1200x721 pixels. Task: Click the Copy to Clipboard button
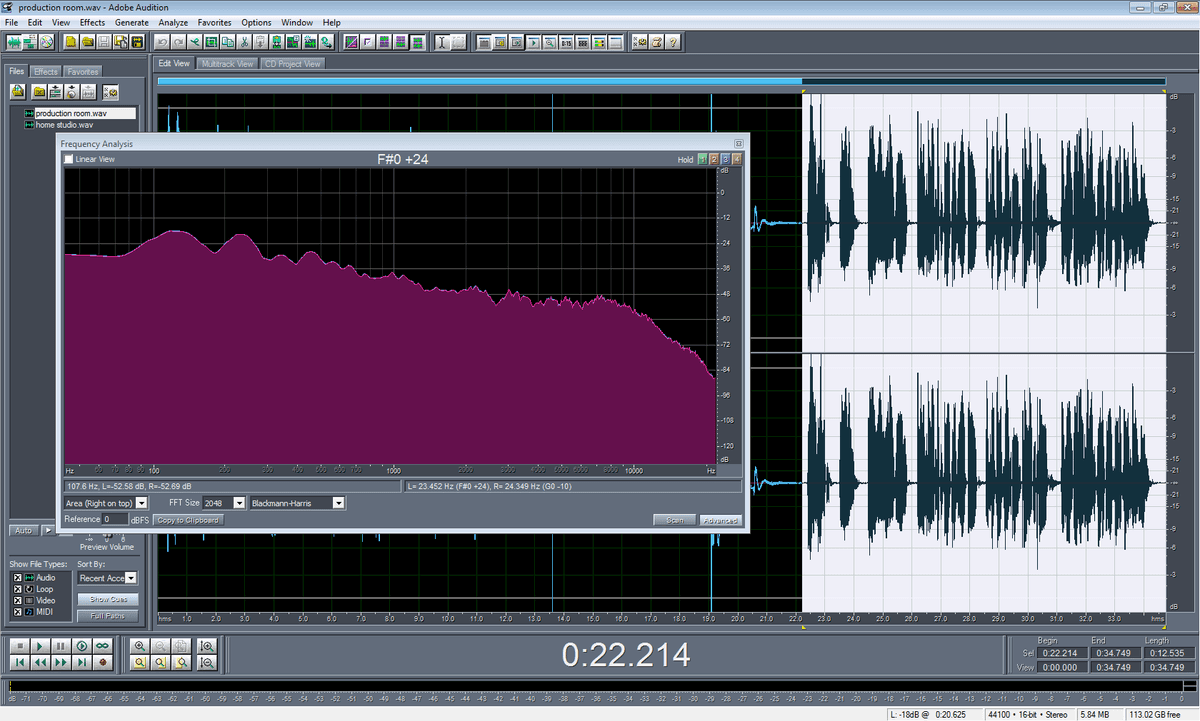point(187,520)
